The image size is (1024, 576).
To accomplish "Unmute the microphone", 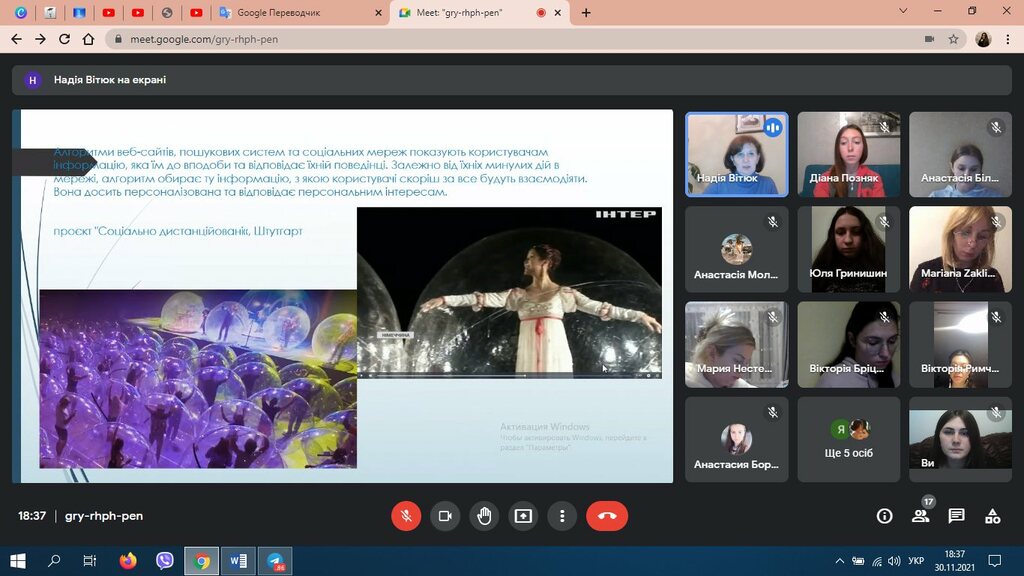I will pyautogui.click(x=406, y=516).
